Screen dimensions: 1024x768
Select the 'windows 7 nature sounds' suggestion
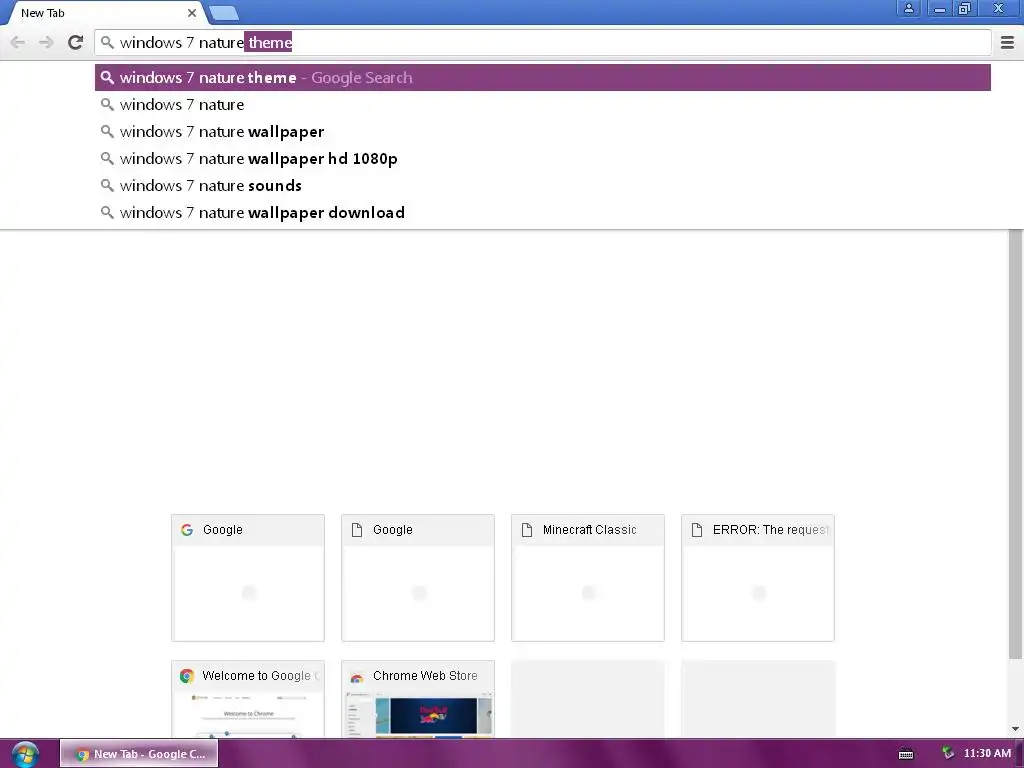(543, 185)
